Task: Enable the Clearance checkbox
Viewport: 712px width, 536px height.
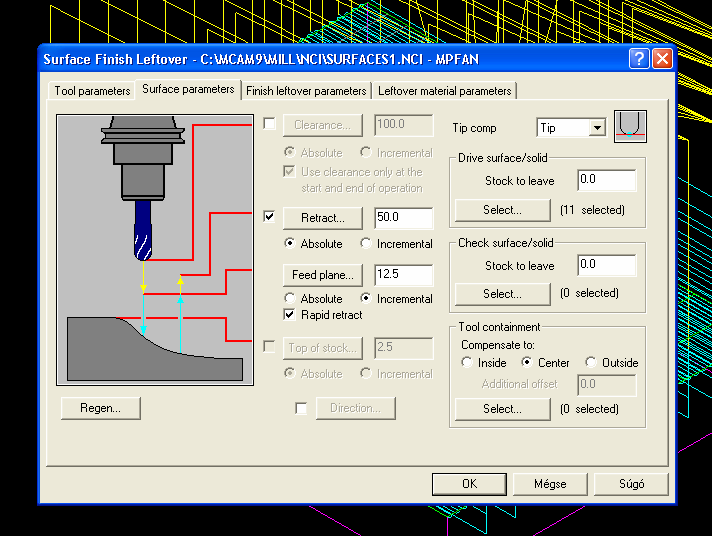Action: (x=269, y=124)
